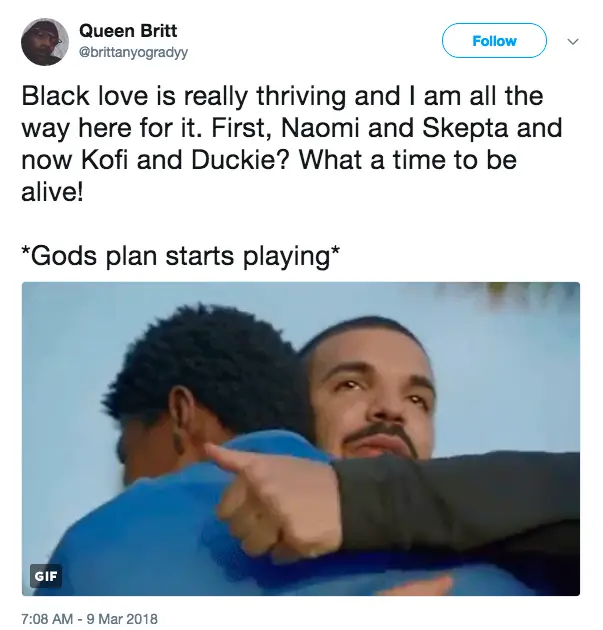Image resolution: width=603 pixels, height=630 pixels.
Task: Open Queen Britt's profile avatar
Action: point(45,42)
